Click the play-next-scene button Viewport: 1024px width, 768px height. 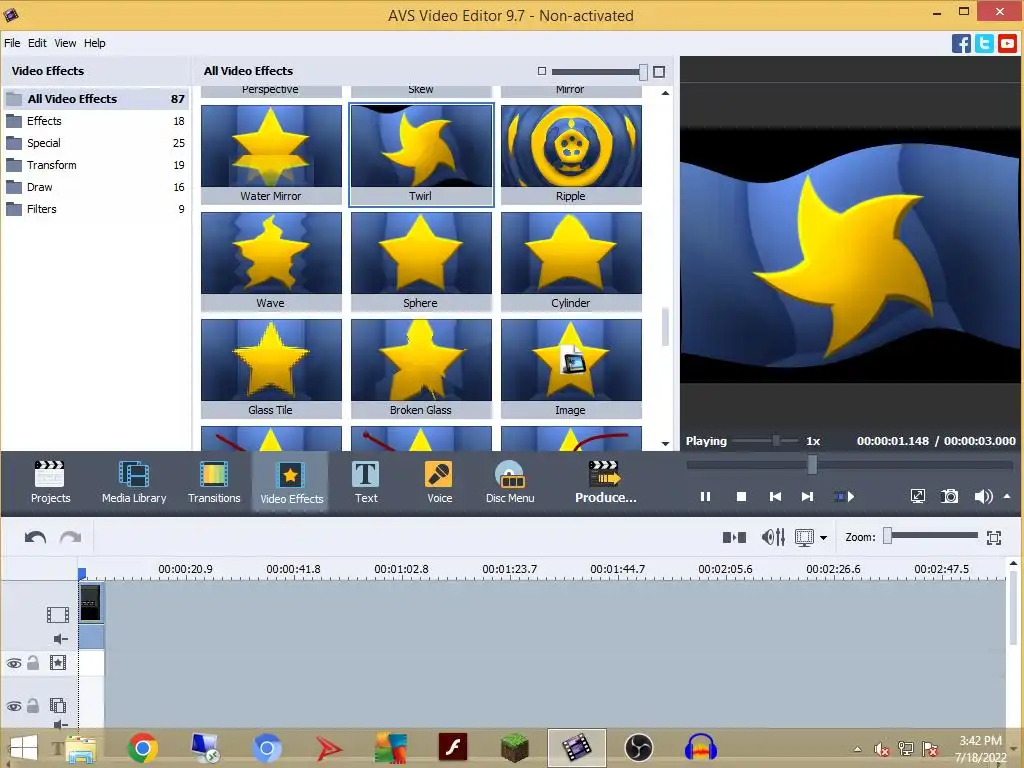(x=844, y=497)
